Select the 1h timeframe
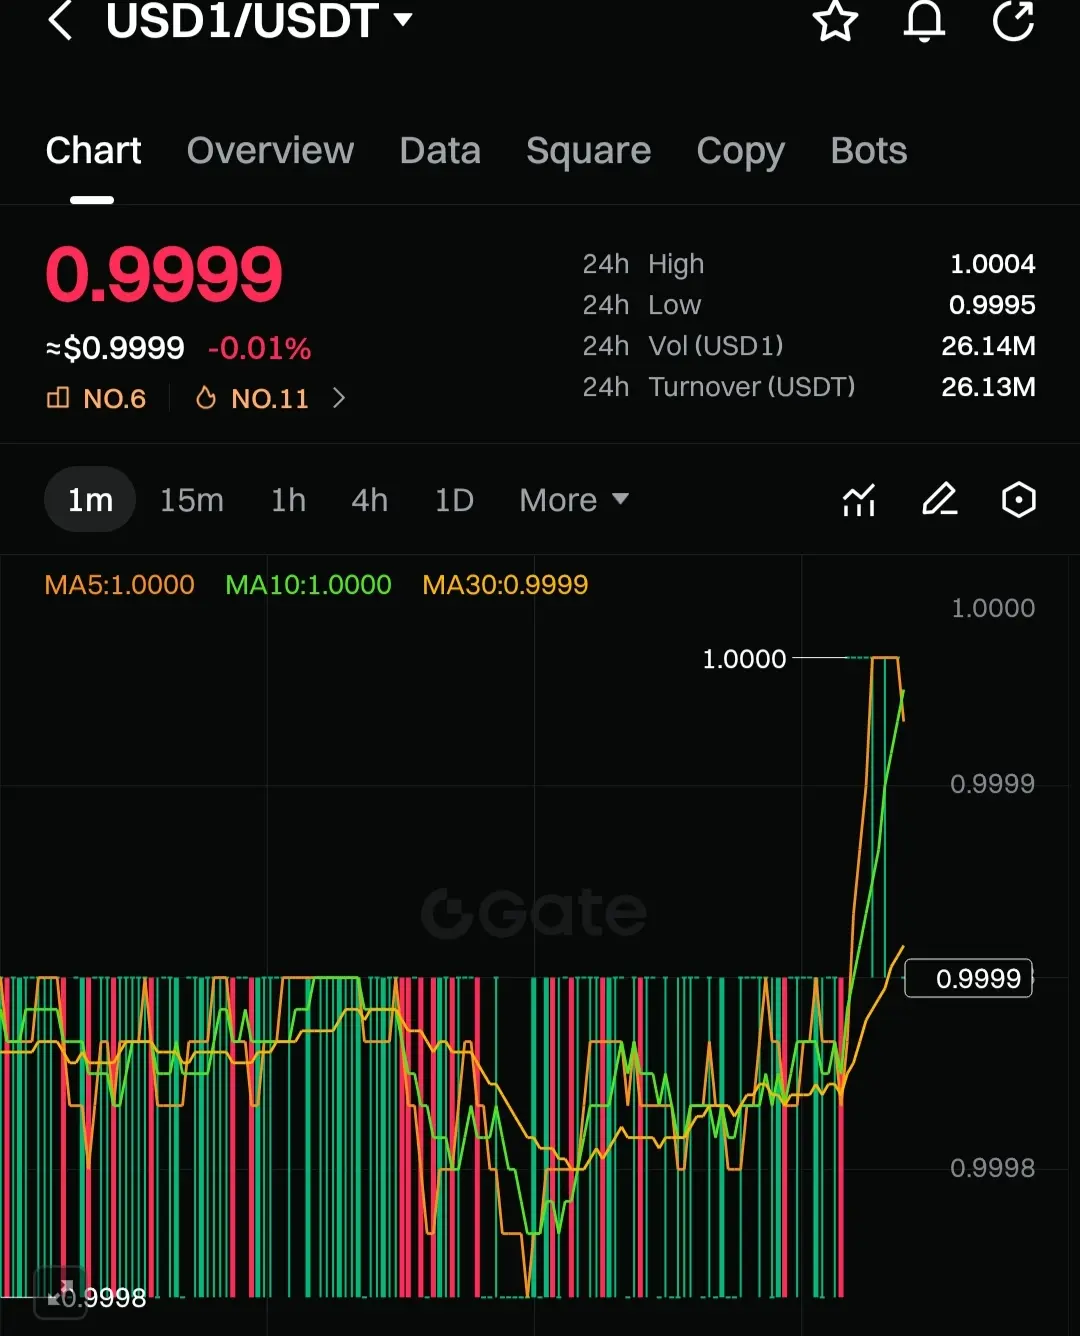Image resolution: width=1080 pixels, height=1336 pixels. (x=288, y=500)
